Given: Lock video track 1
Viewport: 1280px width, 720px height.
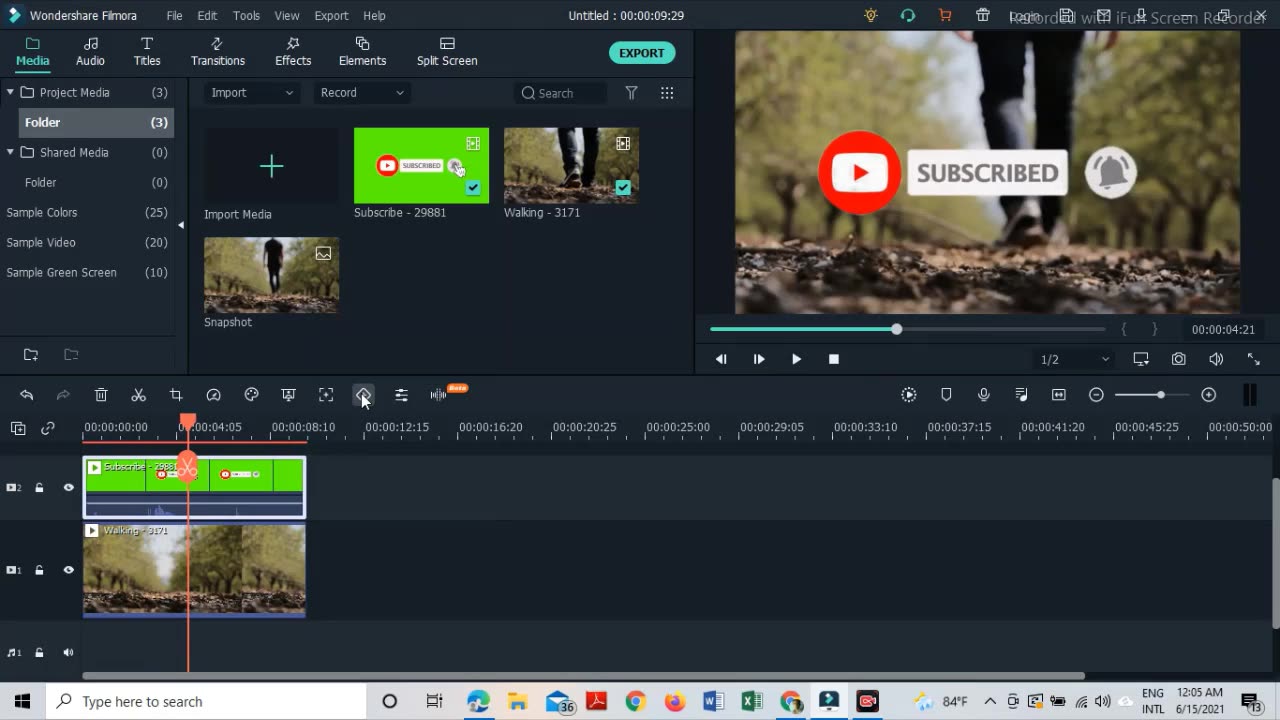Looking at the screenshot, I should coord(40,570).
